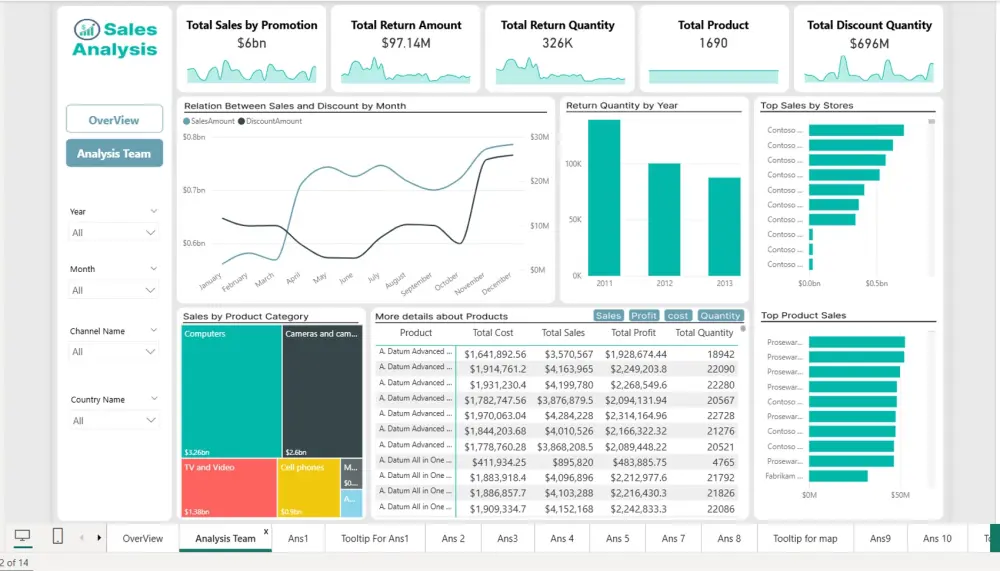
Task: Open the Ans9 page tab
Action: click(x=880, y=538)
